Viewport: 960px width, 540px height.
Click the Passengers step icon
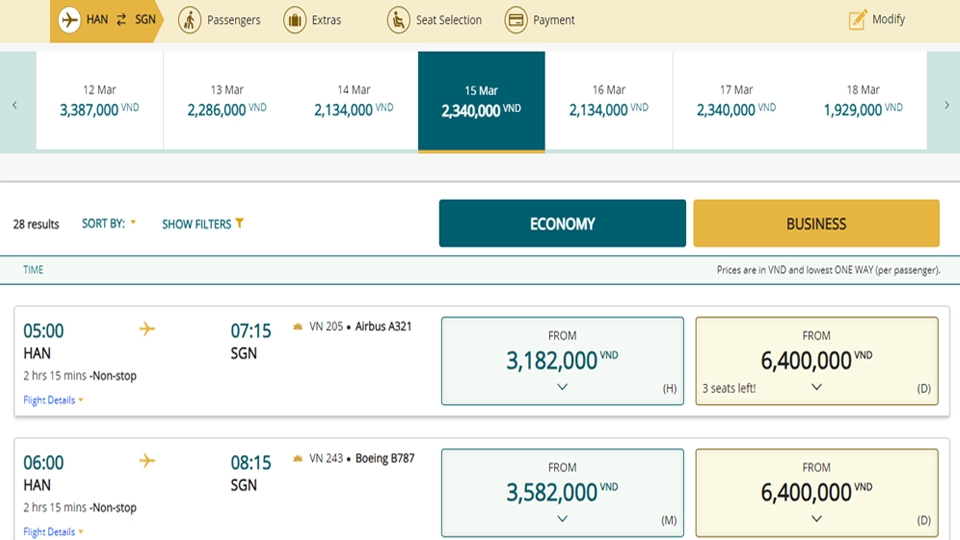(x=189, y=20)
